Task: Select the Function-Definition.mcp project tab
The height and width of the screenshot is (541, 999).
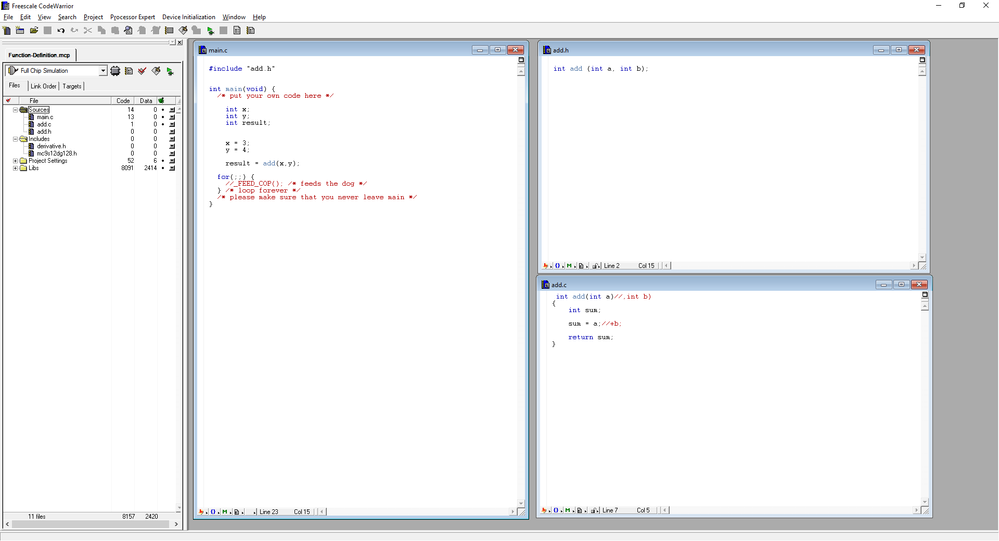Action: click(x=40, y=55)
